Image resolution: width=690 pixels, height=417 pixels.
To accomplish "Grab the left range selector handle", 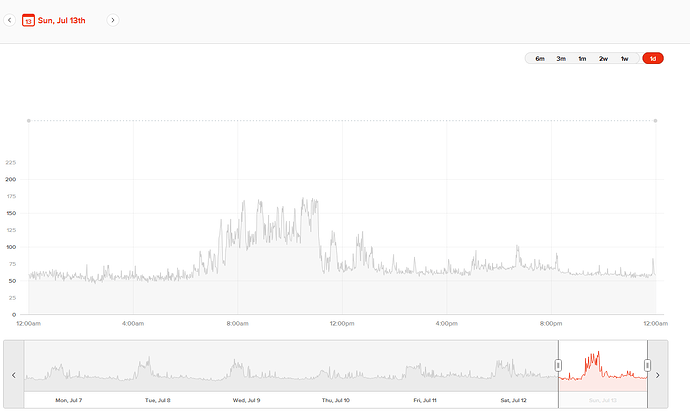I will point(558,365).
